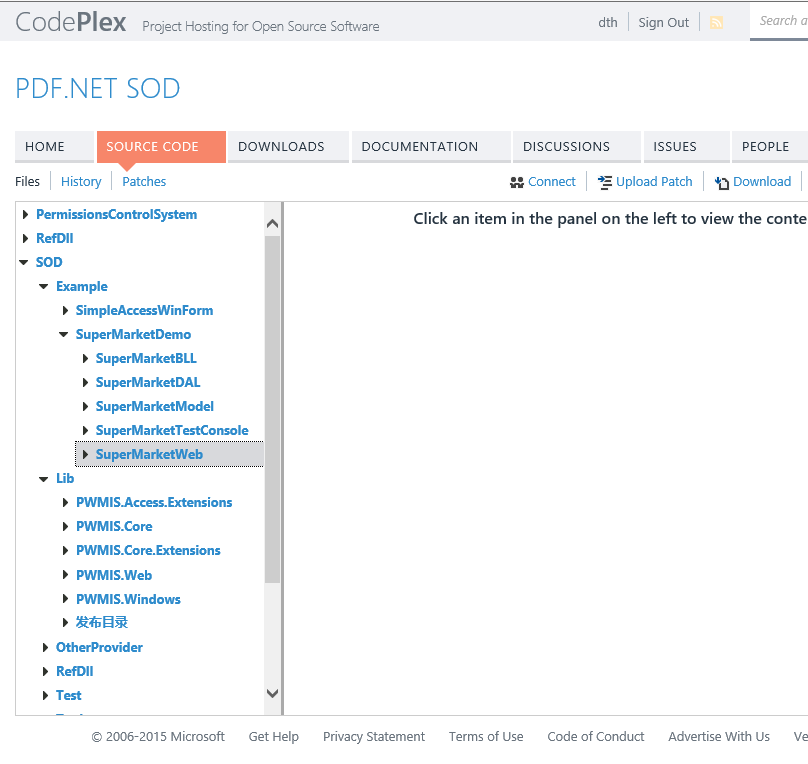The height and width of the screenshot is (764, 808).
Task: Select the SuperMarketModel tree folder
Action: point(155,406)
